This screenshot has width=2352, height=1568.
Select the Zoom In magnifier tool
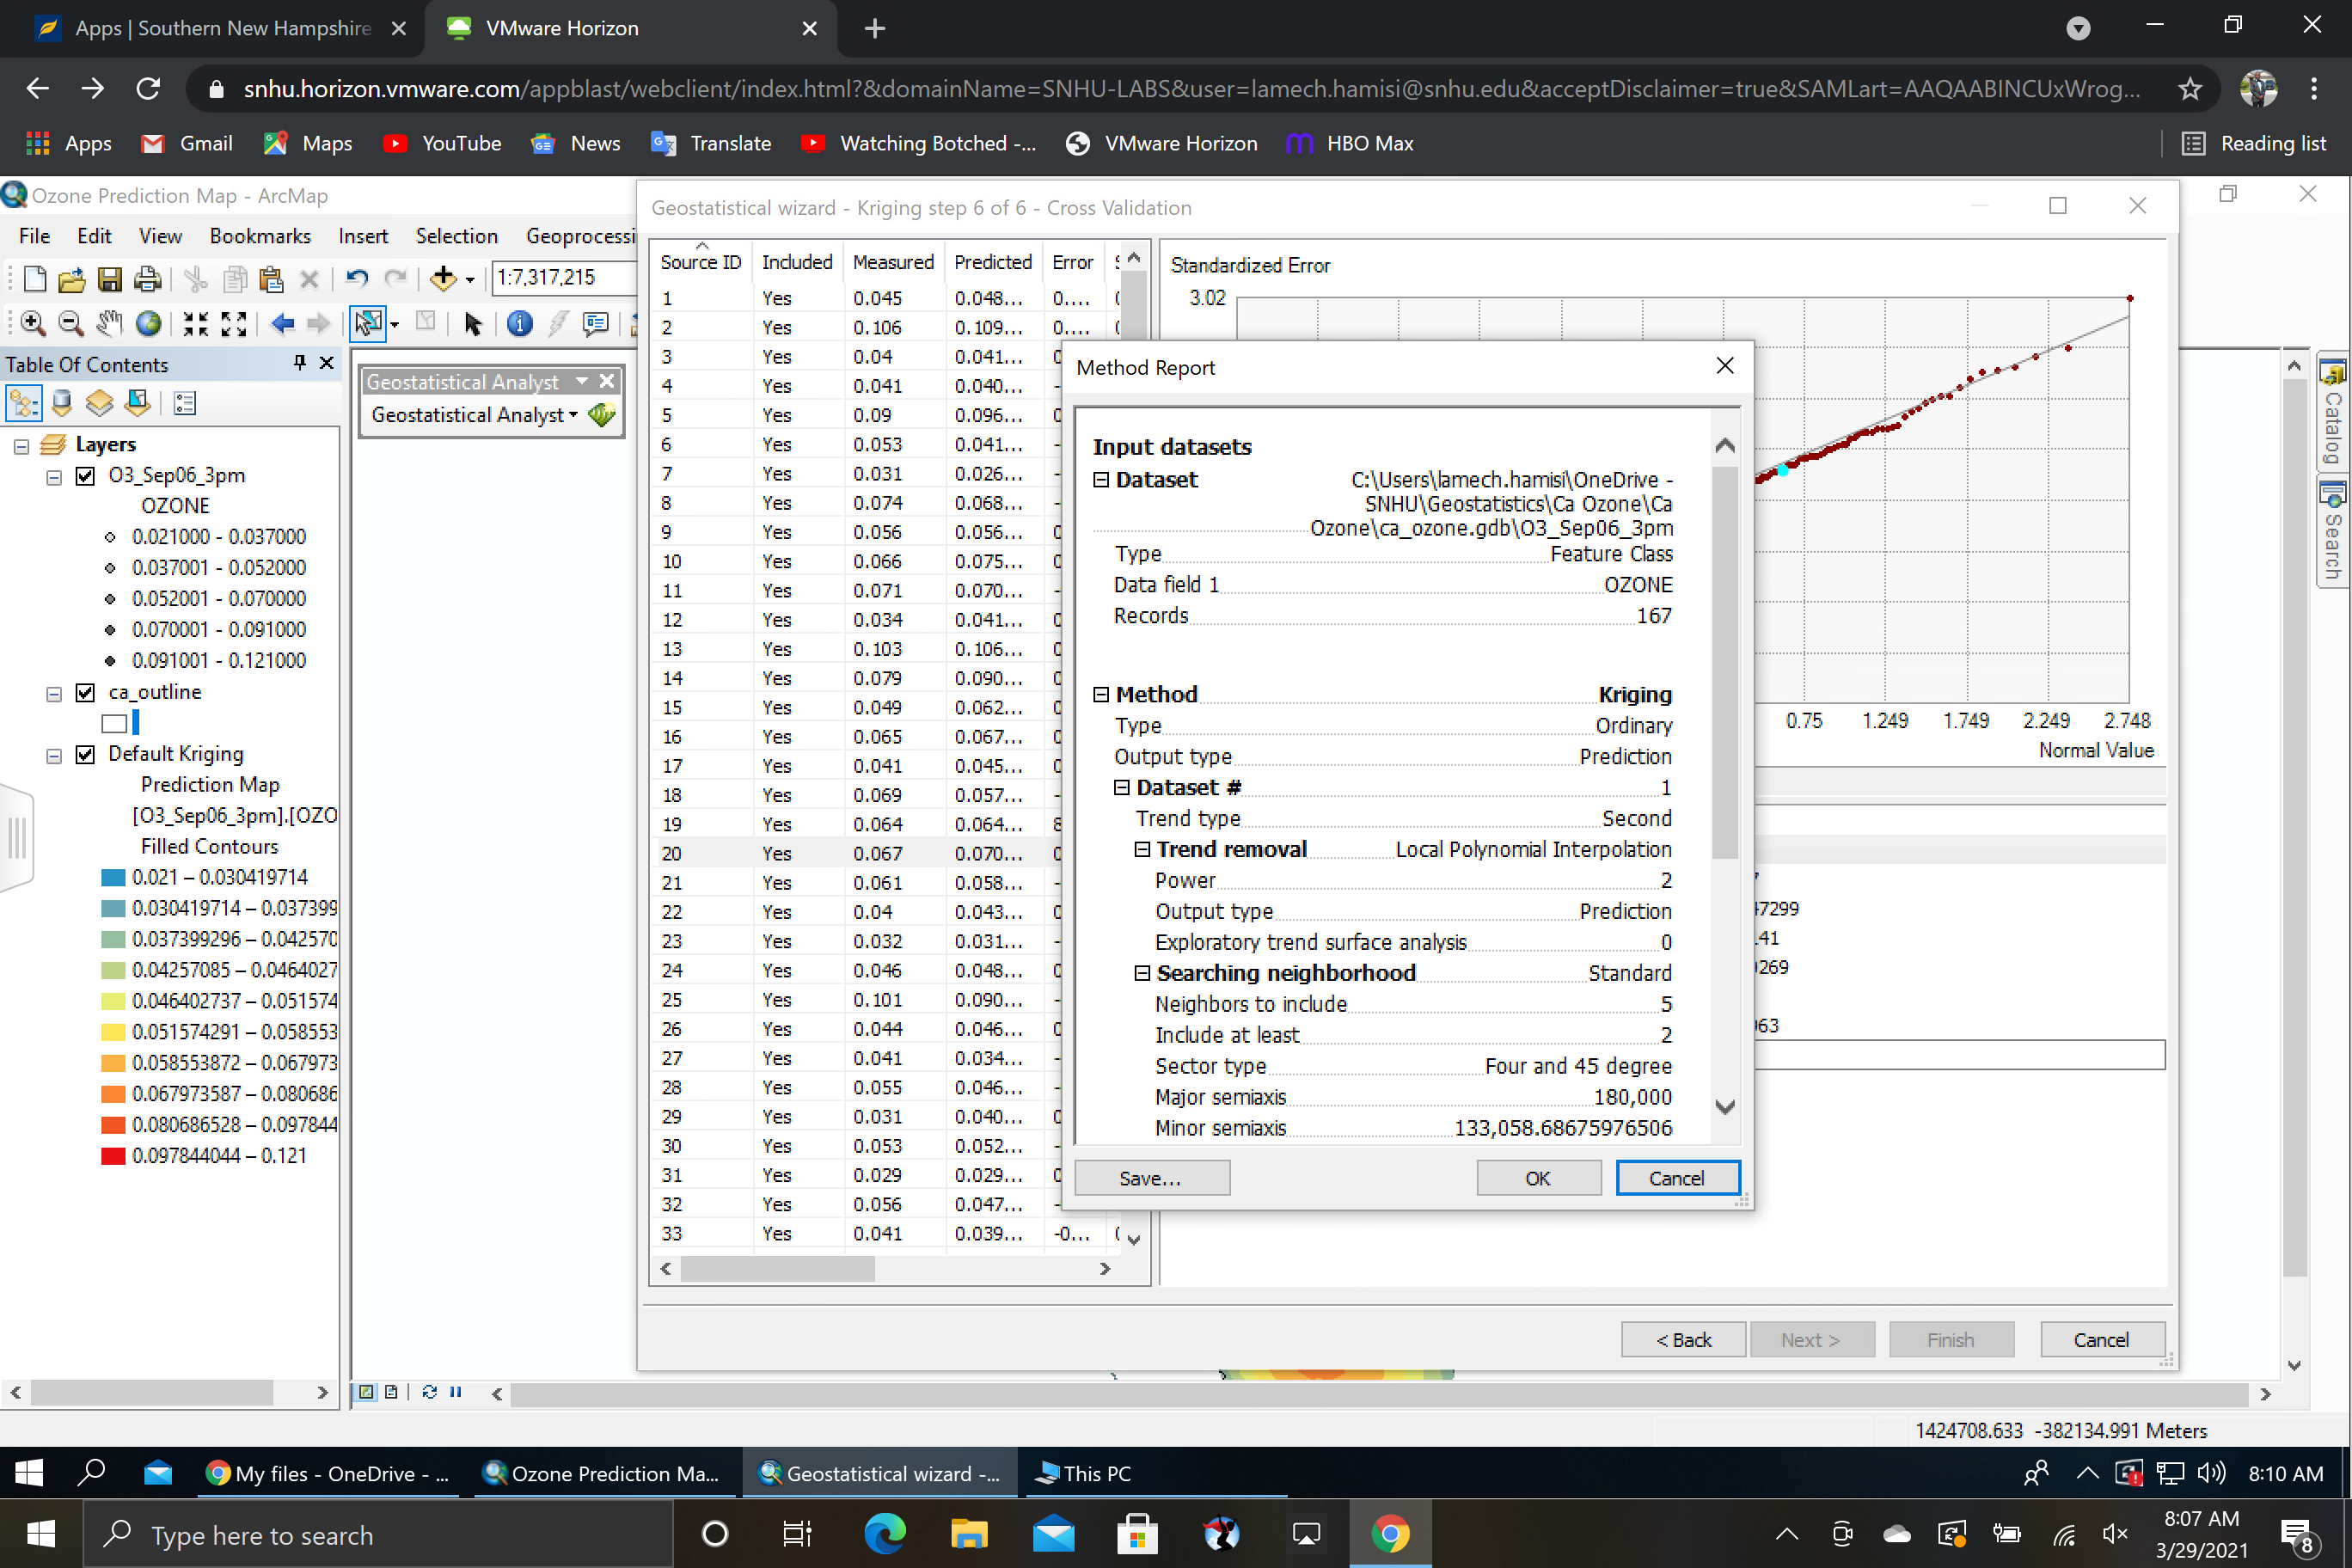pyautogui.click(x=32, y=323)
